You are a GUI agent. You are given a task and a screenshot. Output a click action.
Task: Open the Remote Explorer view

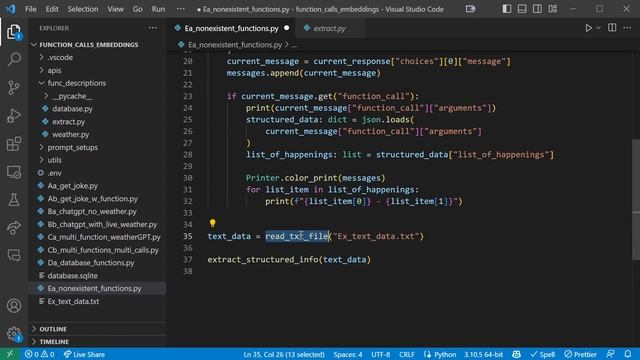point(14,172)
